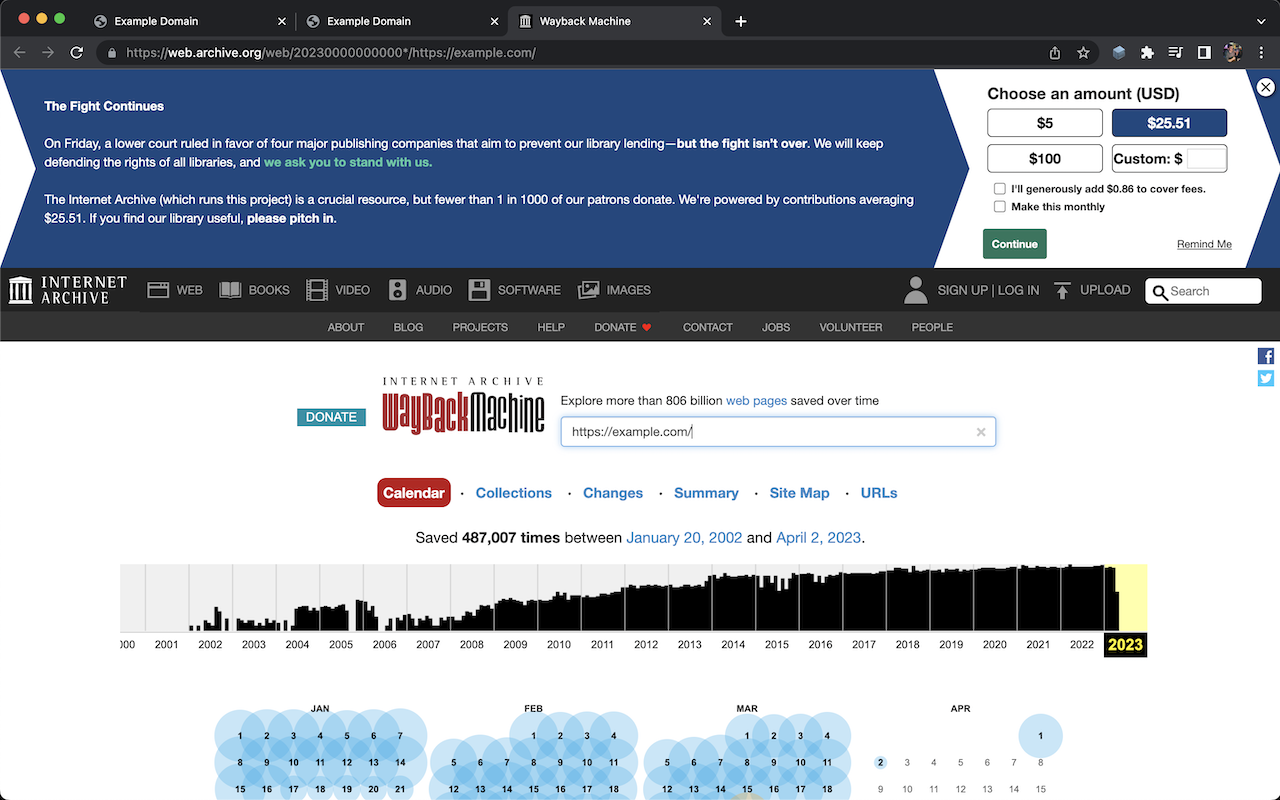This screenshot has height=800, width=1280.
Task: Click the Upload arrow icon
Action: click(x=1063, y=290)
